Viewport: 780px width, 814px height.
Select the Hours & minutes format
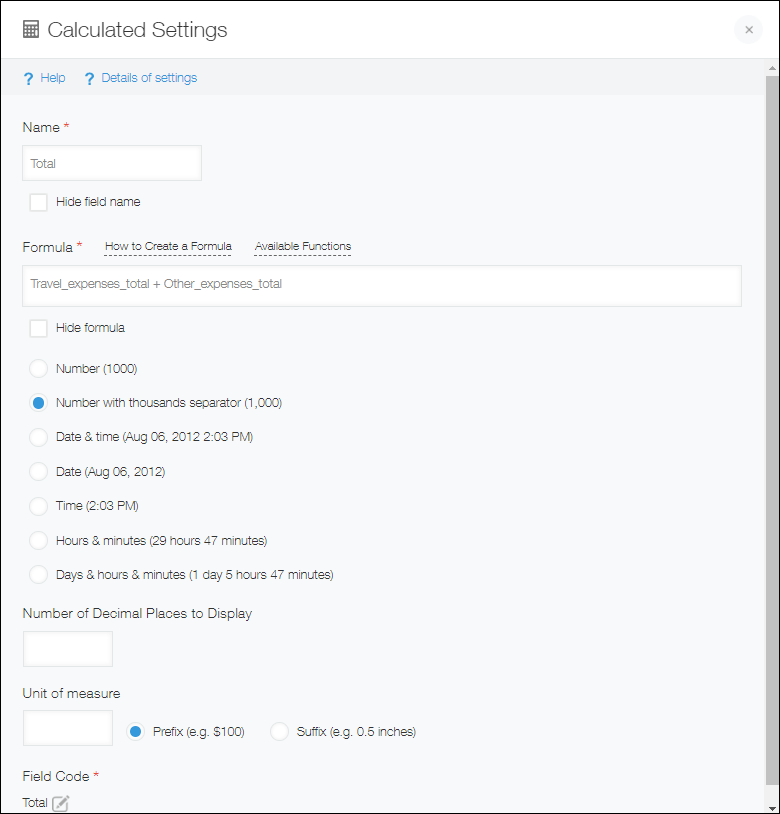click(x=38, y=539)
